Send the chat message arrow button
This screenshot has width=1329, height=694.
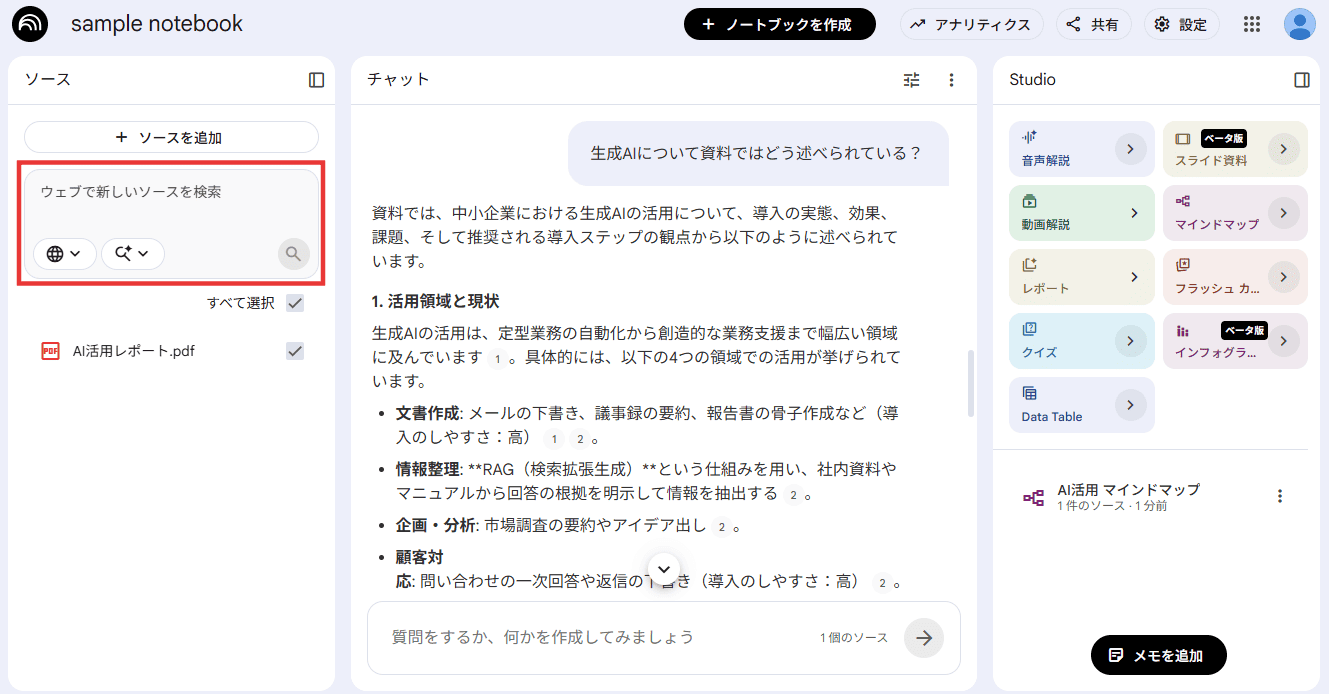[x=924, y=637]
